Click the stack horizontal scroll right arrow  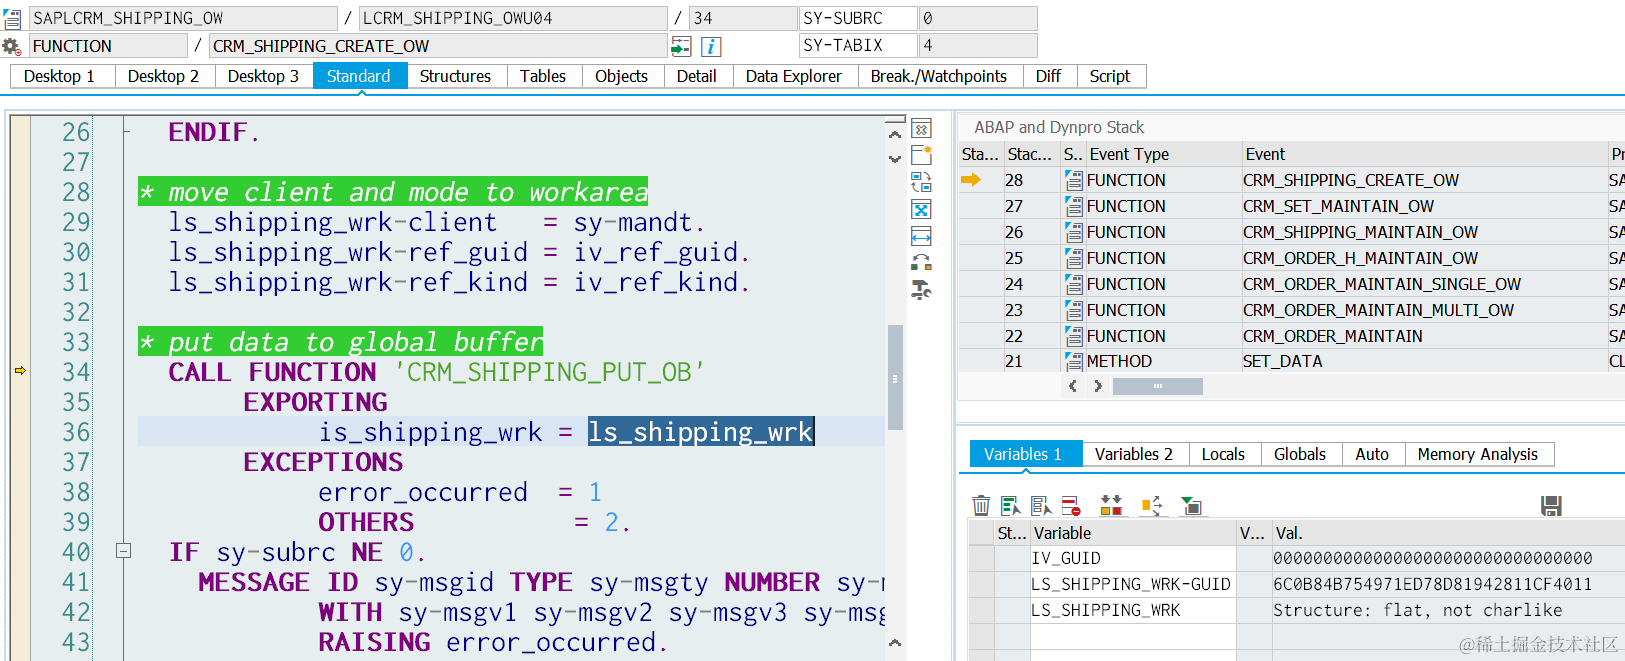tap(1098, 386)
